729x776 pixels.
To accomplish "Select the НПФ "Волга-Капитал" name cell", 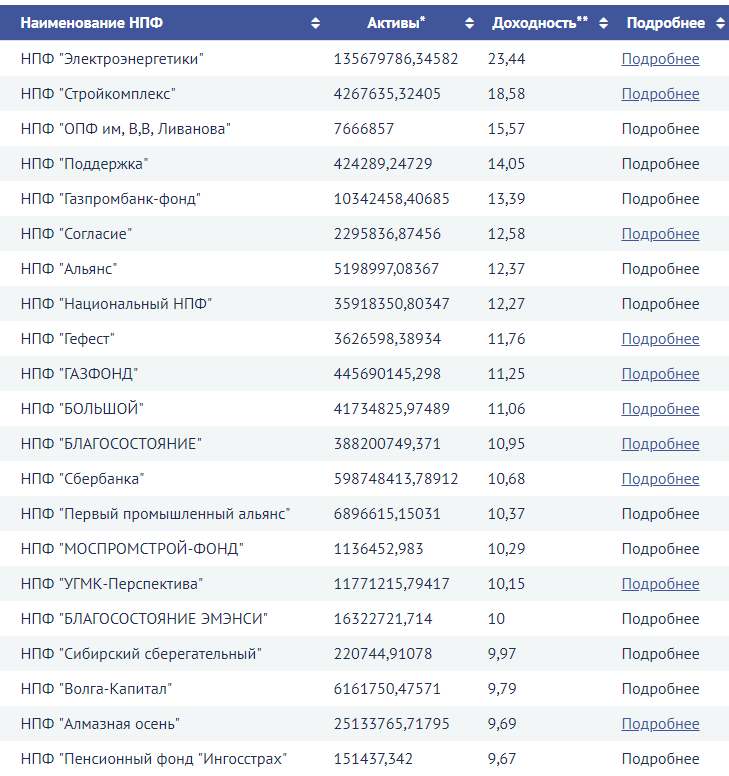I will point(97,689).
